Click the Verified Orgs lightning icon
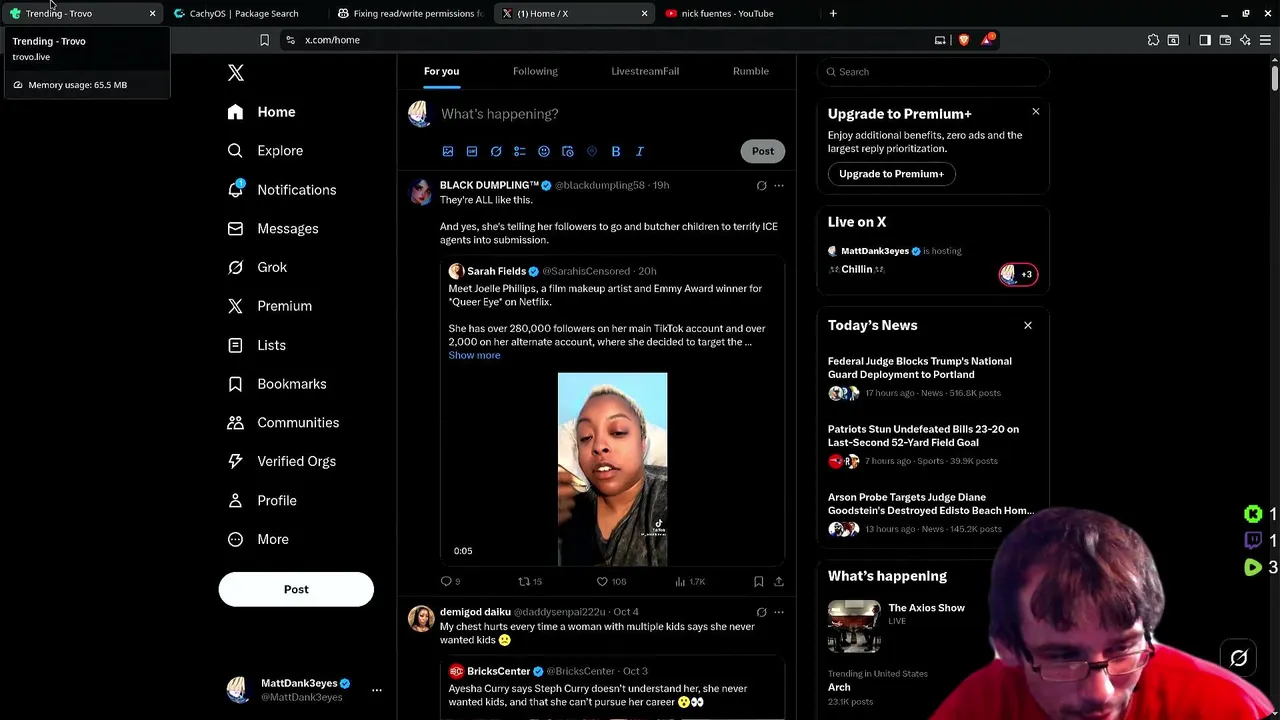 coord(235,461)
